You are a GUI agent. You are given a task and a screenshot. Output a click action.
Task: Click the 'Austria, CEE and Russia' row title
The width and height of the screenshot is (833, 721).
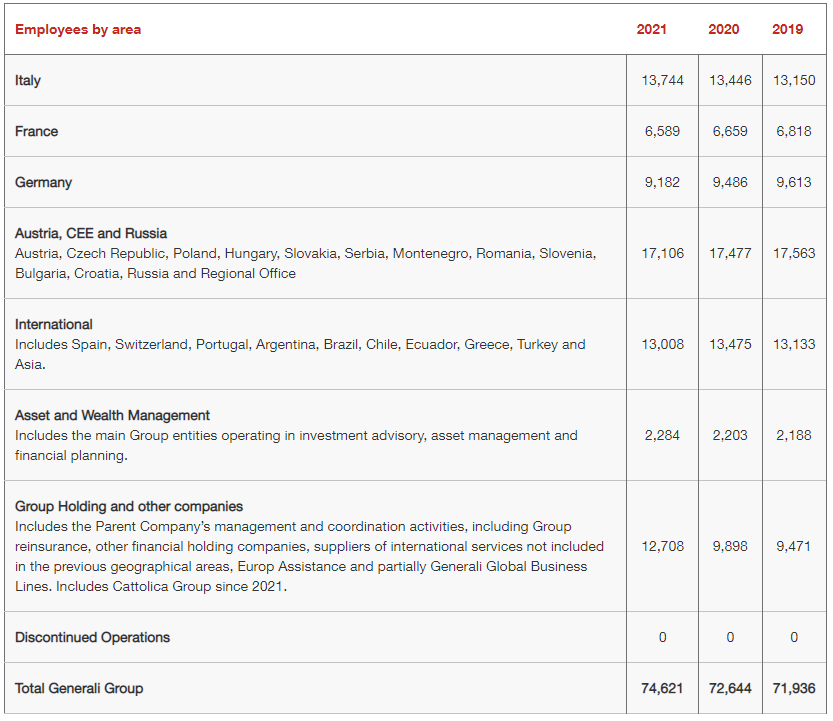tap(91, 233)
